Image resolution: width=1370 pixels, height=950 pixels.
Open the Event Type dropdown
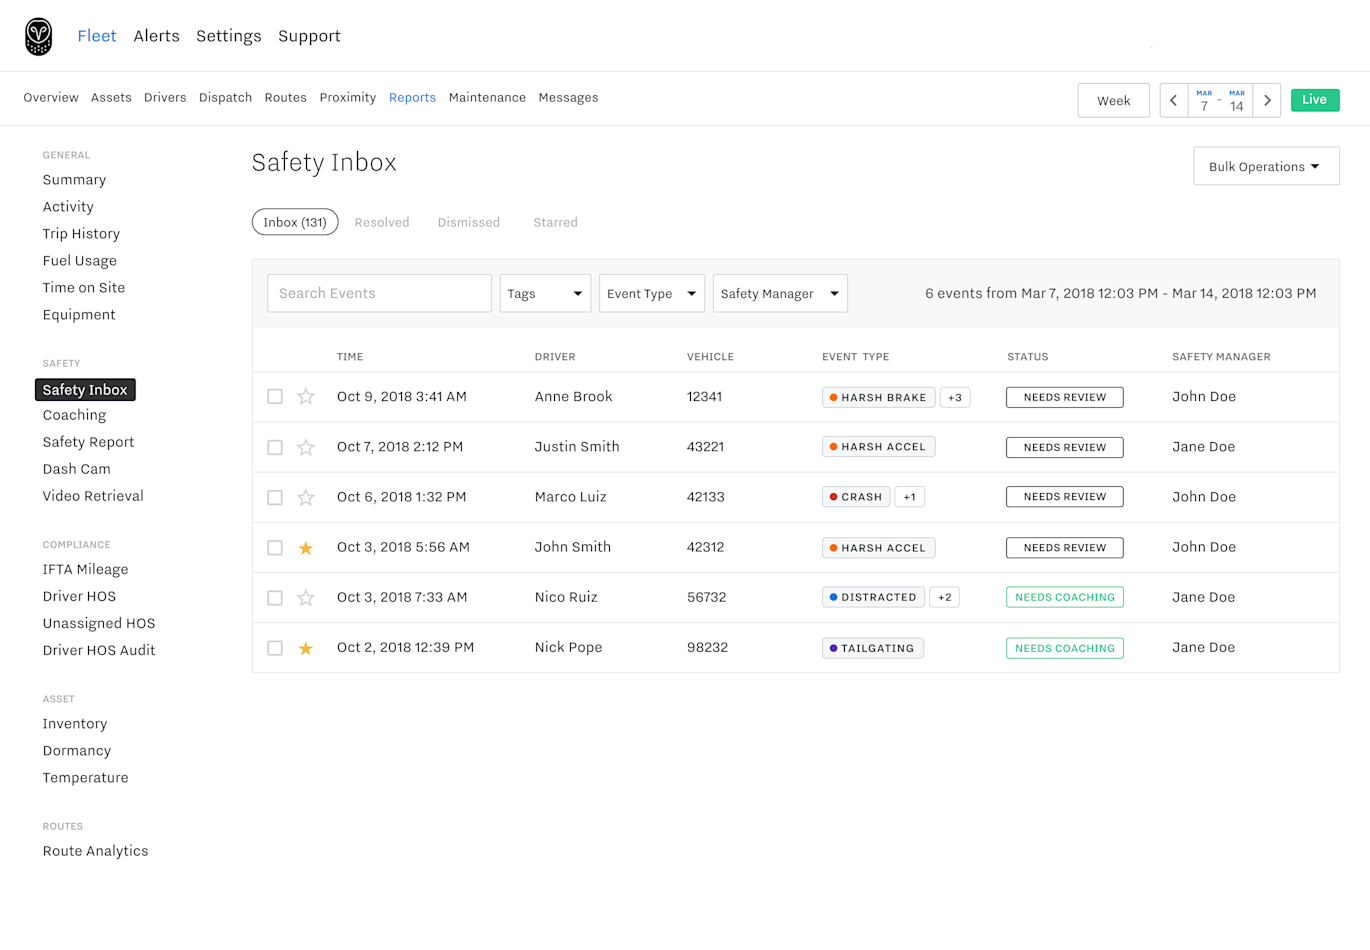[x=652, y=293]
